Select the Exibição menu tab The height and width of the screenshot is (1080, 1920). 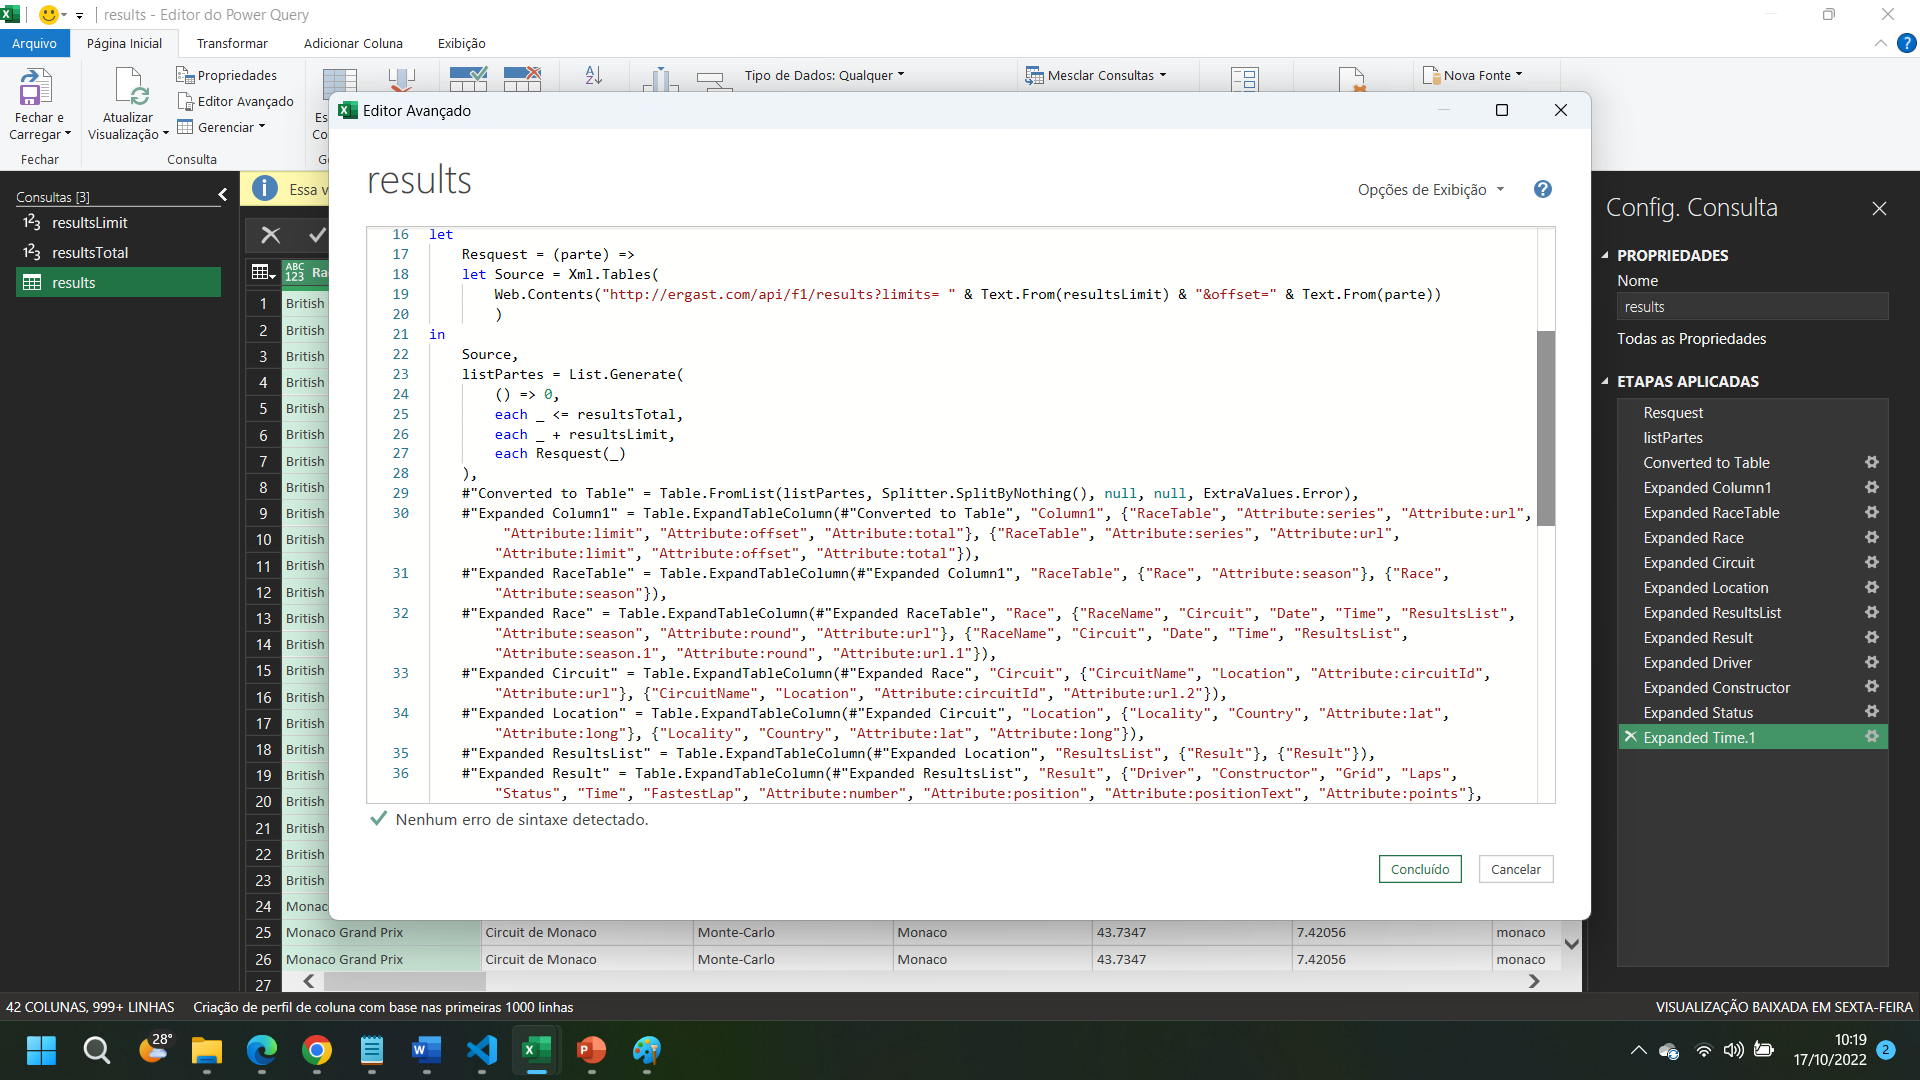tap(462, 44)
